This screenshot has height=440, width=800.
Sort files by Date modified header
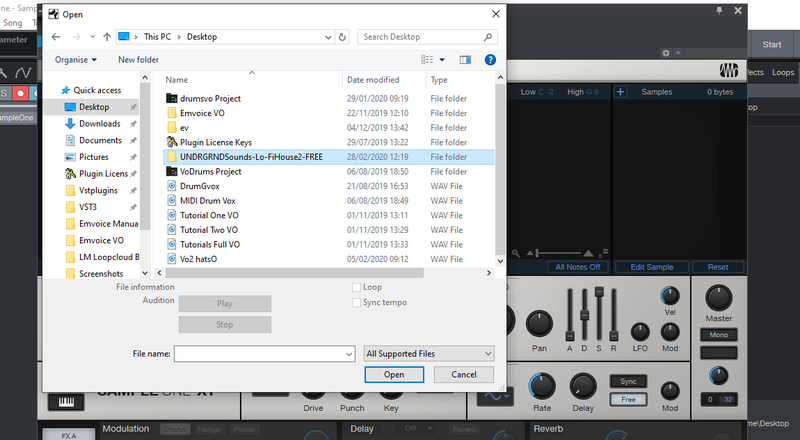click(373, 80)
